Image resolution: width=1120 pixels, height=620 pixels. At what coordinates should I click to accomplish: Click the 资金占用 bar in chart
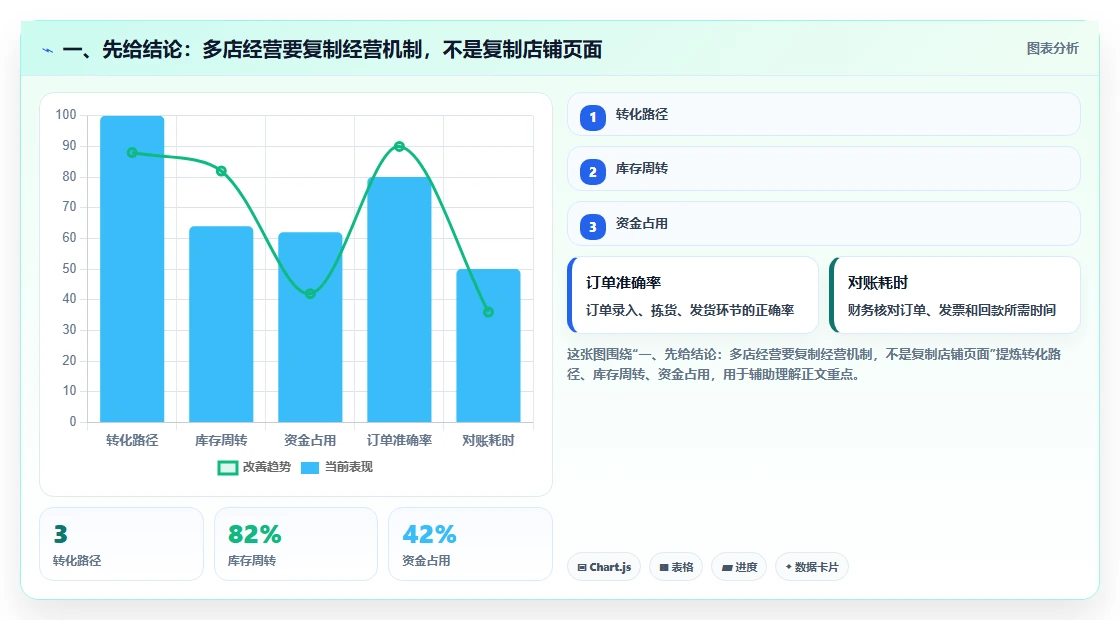tap(310, 327)
